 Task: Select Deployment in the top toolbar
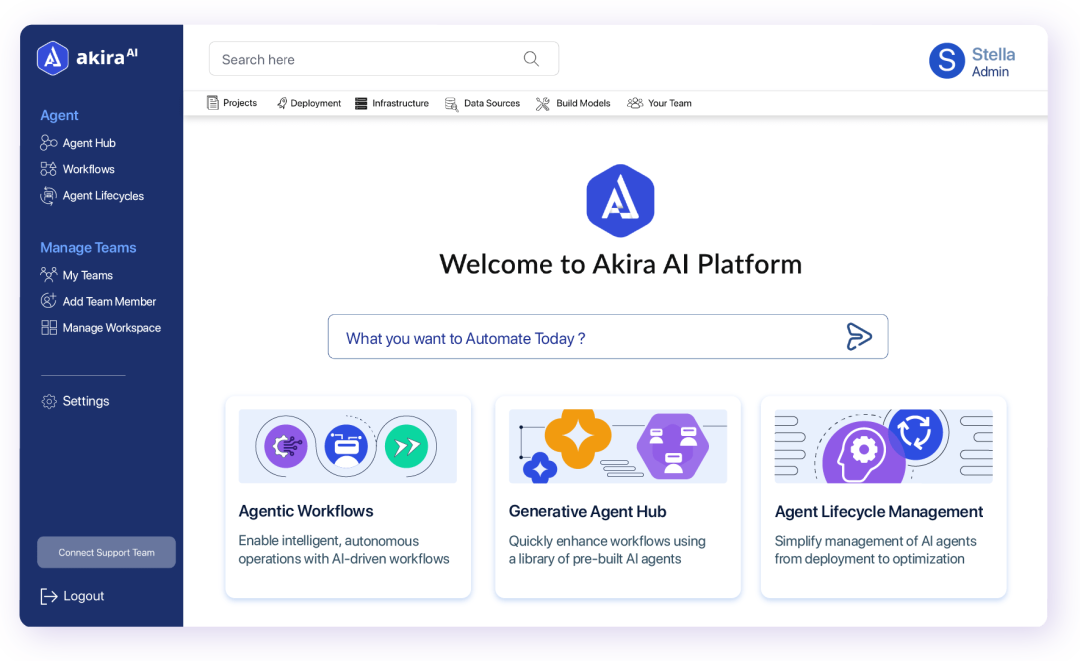coord(309,103)
